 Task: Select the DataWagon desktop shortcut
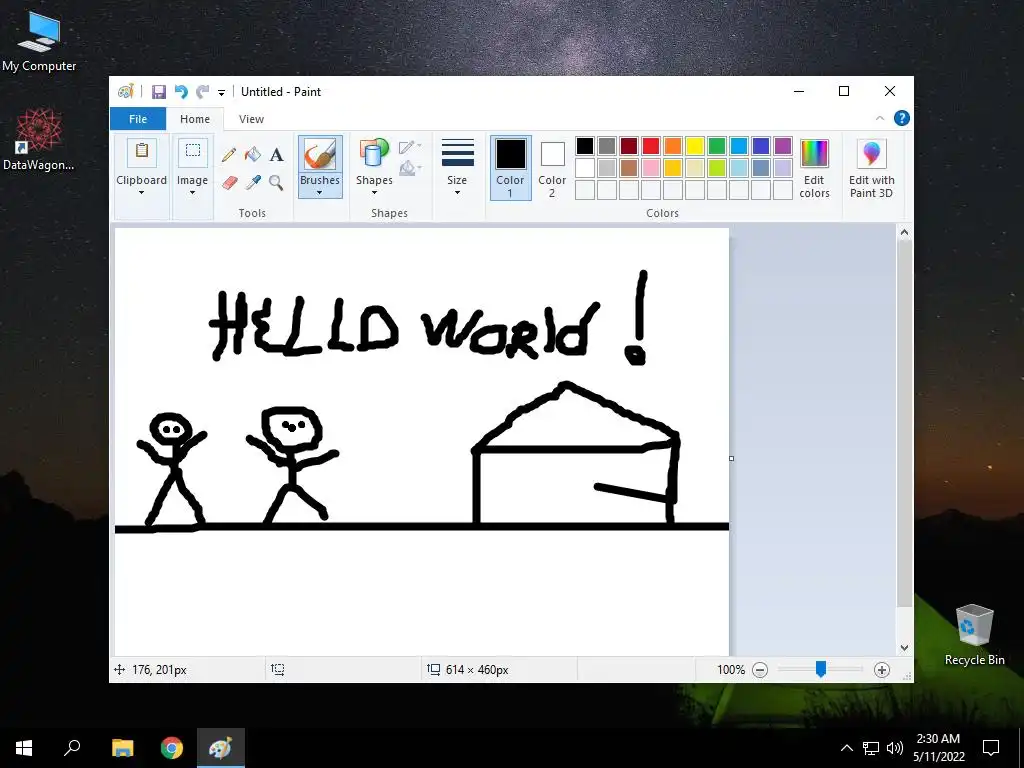pyautogui.click(x=39, y=139)
